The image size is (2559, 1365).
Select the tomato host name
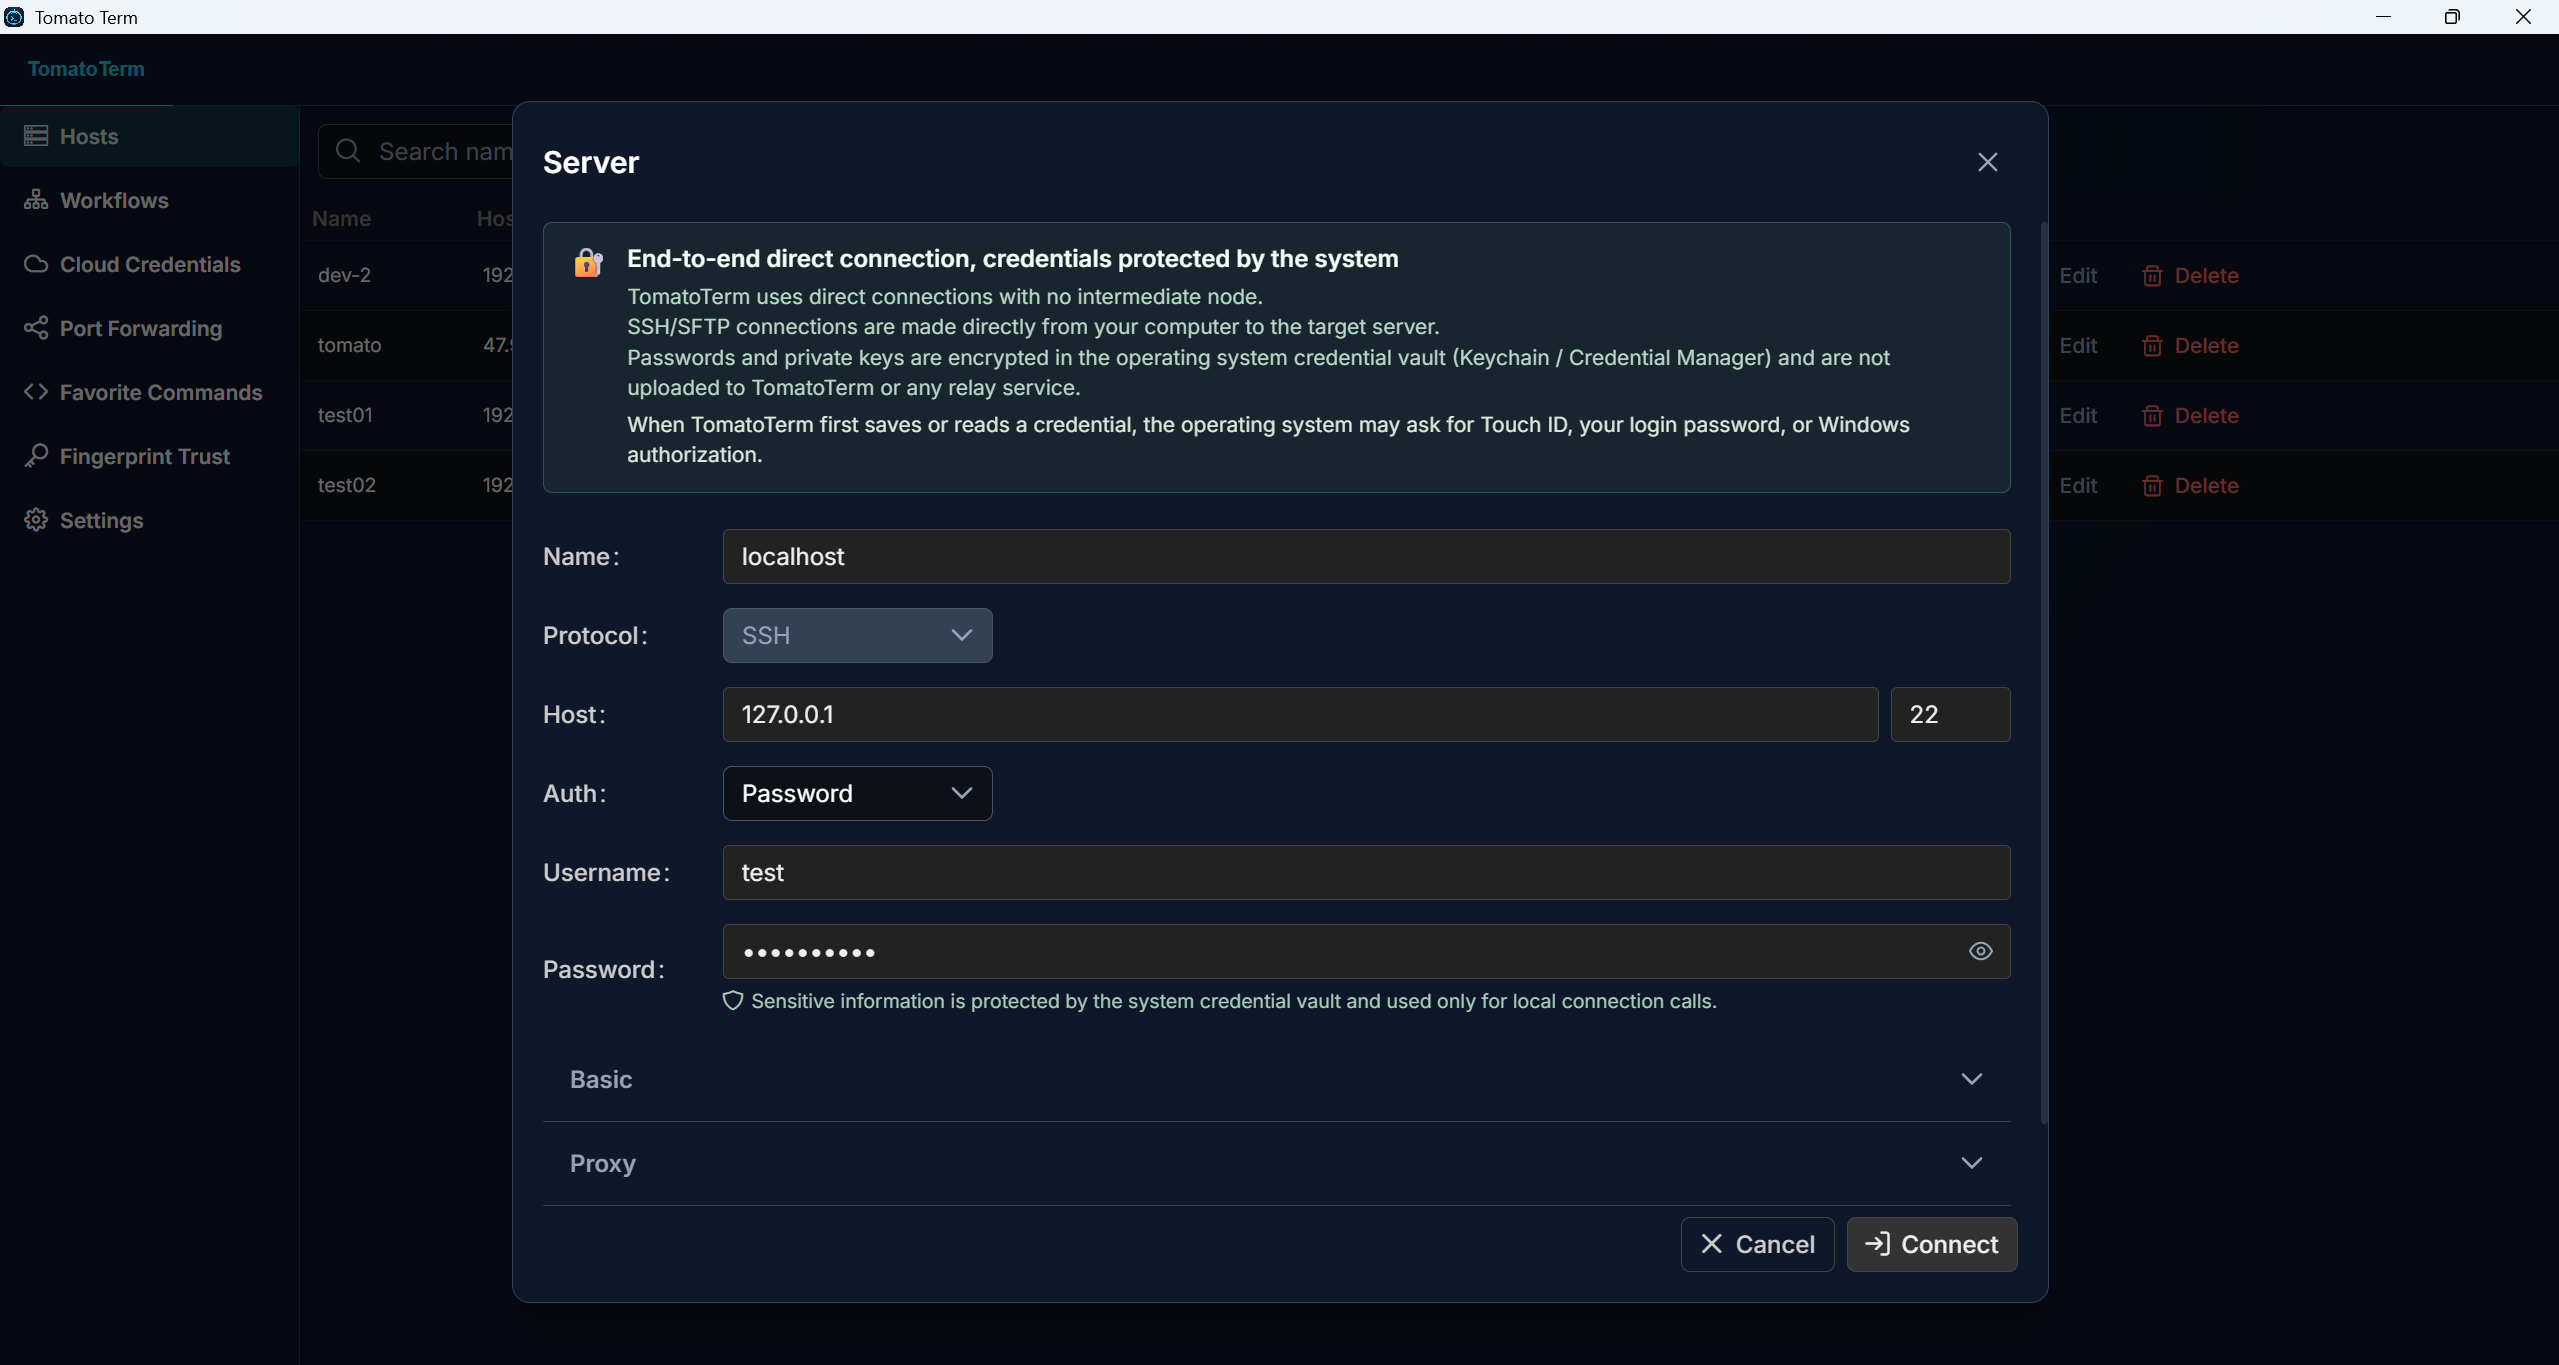(x=349, y=345)
